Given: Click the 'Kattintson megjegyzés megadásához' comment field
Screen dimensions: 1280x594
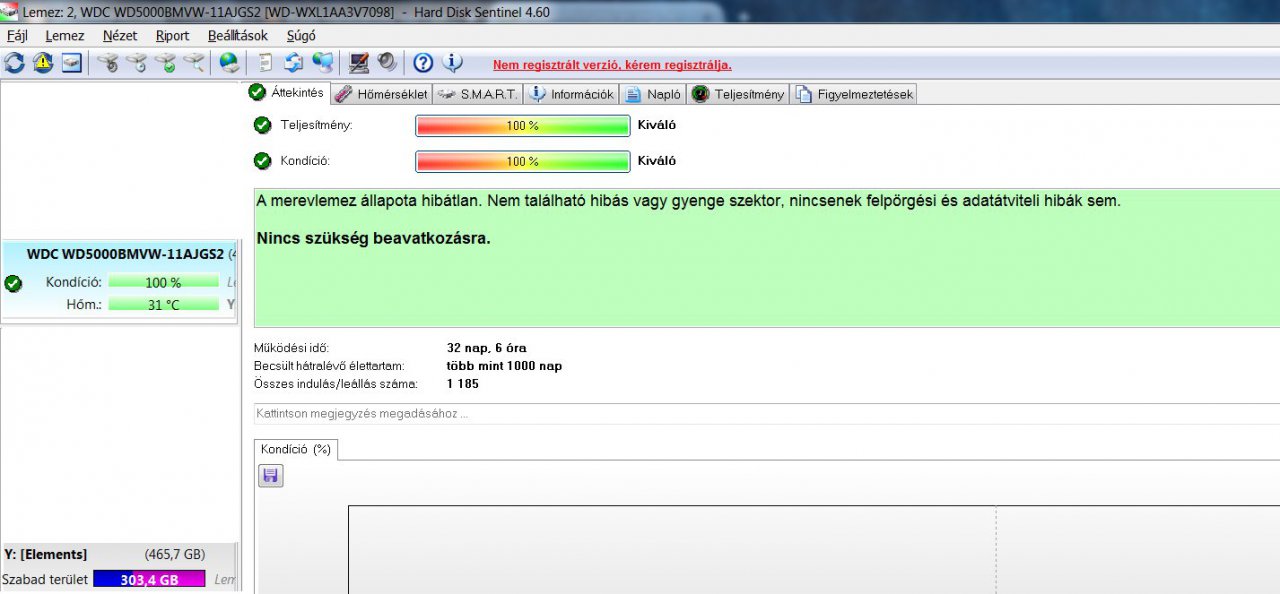Looking at the screenshot, I should pyautogui.click(x=766, y=413).
